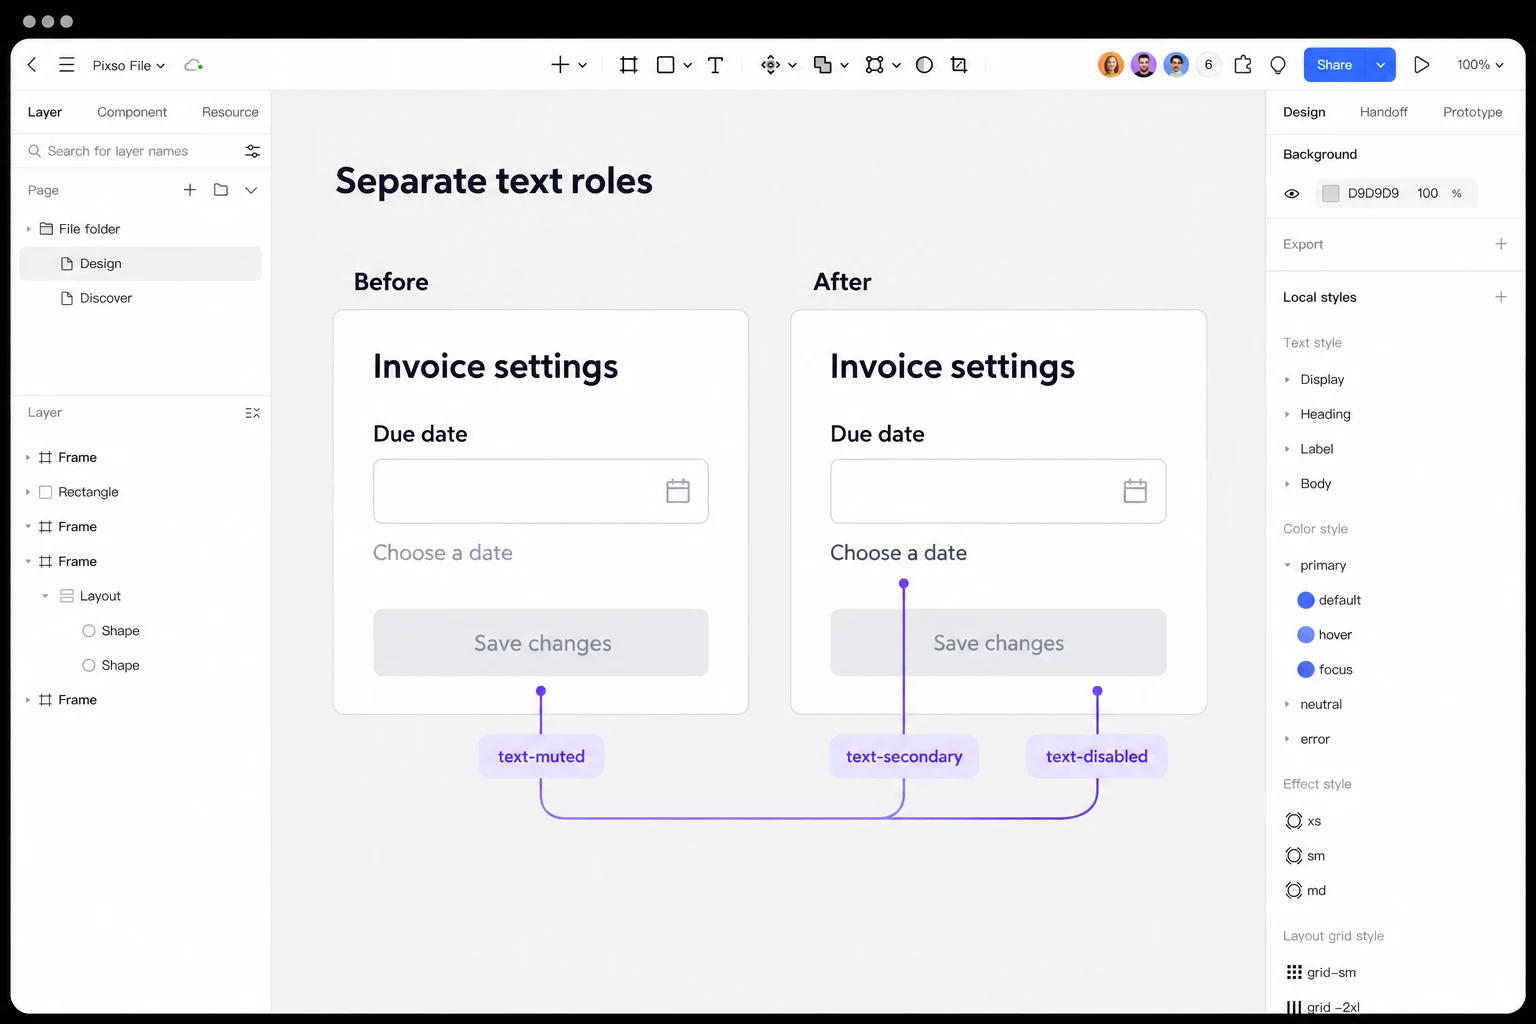Viewport: 1536px width, 1024px height.
Task: Select the Rectangle shape tool
Action: tap(666, 65)
